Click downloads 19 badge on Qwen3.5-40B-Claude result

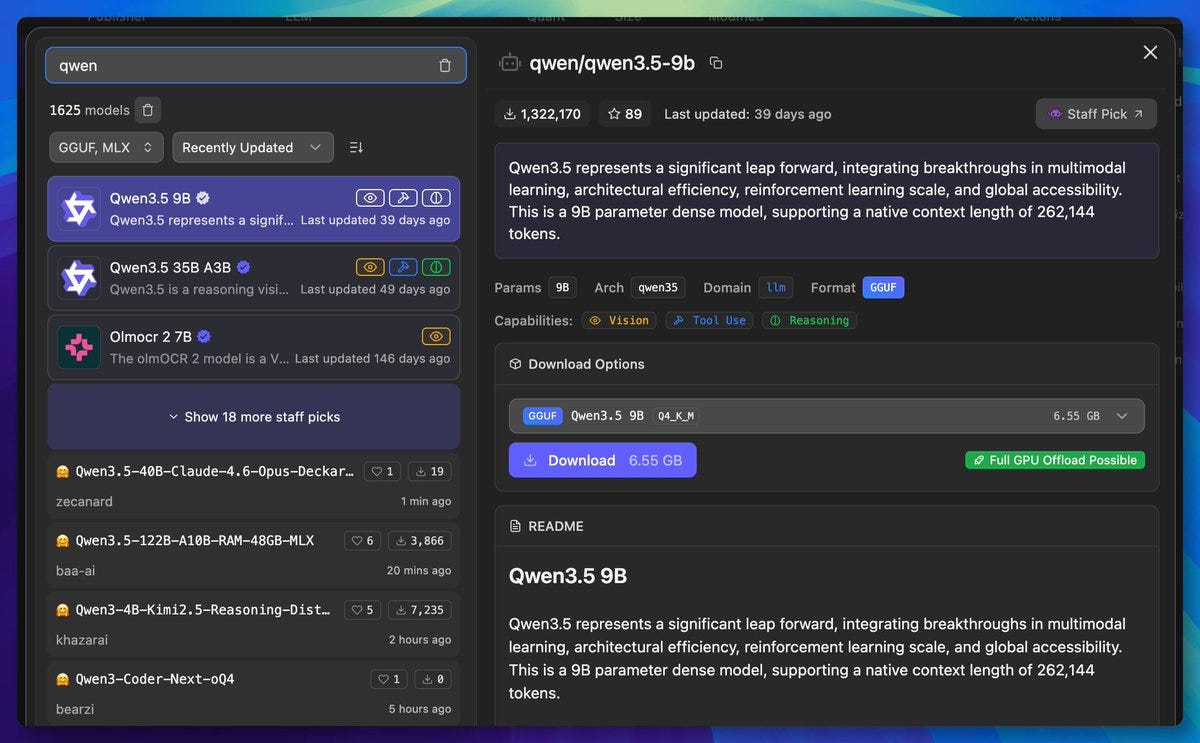[x=428, y=471]
